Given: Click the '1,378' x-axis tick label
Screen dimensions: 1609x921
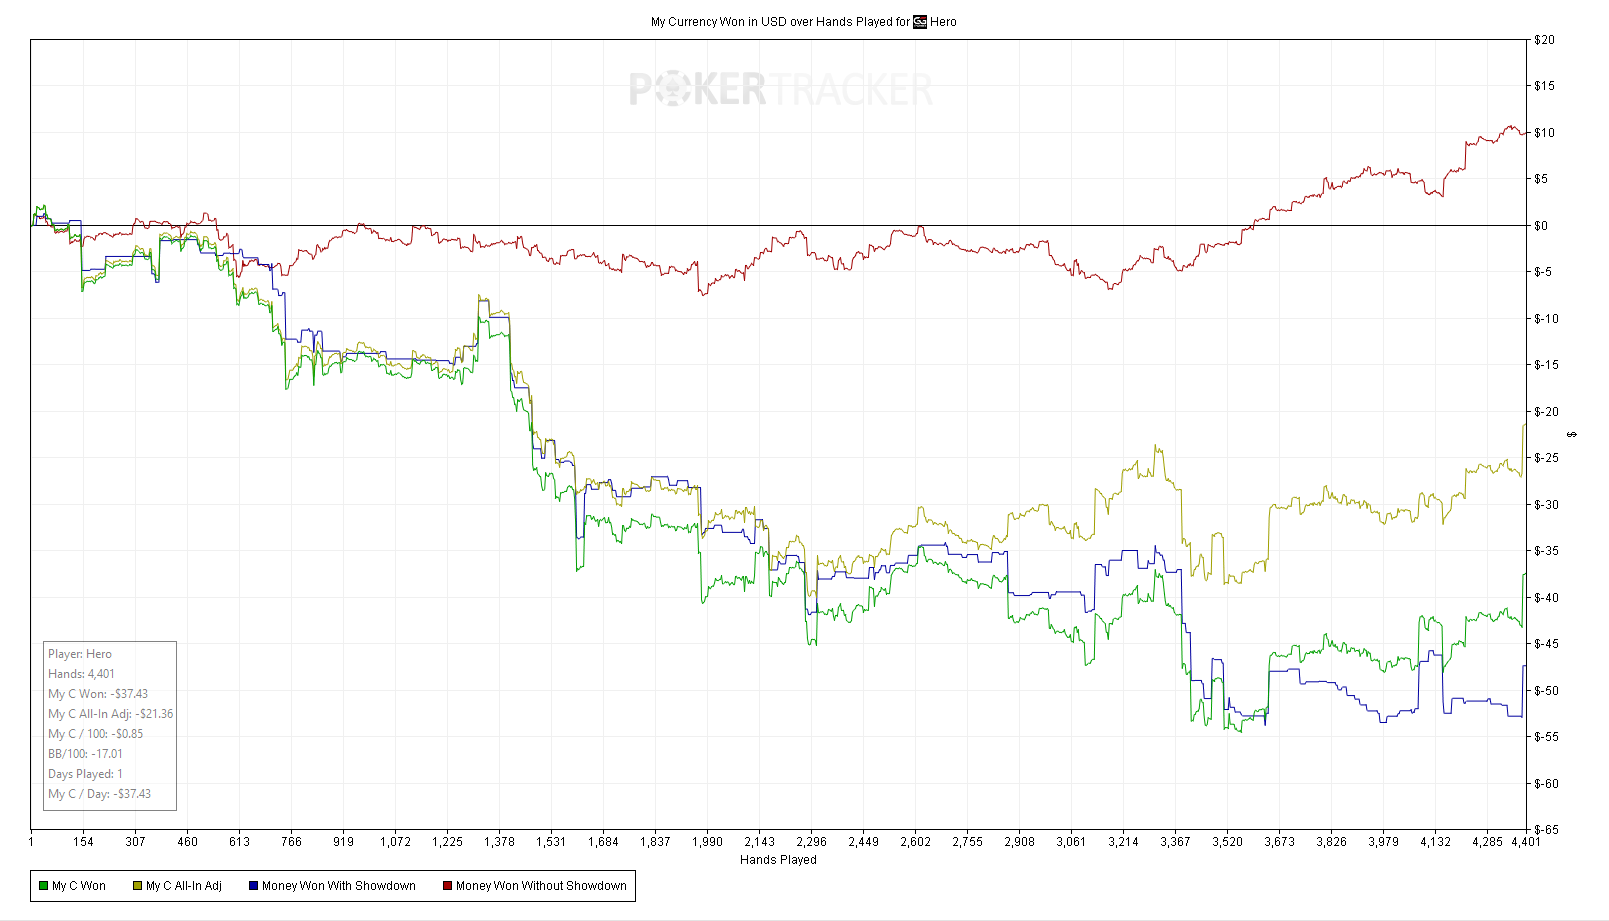Looking at the screenshot, I should (x=499, y=842).
